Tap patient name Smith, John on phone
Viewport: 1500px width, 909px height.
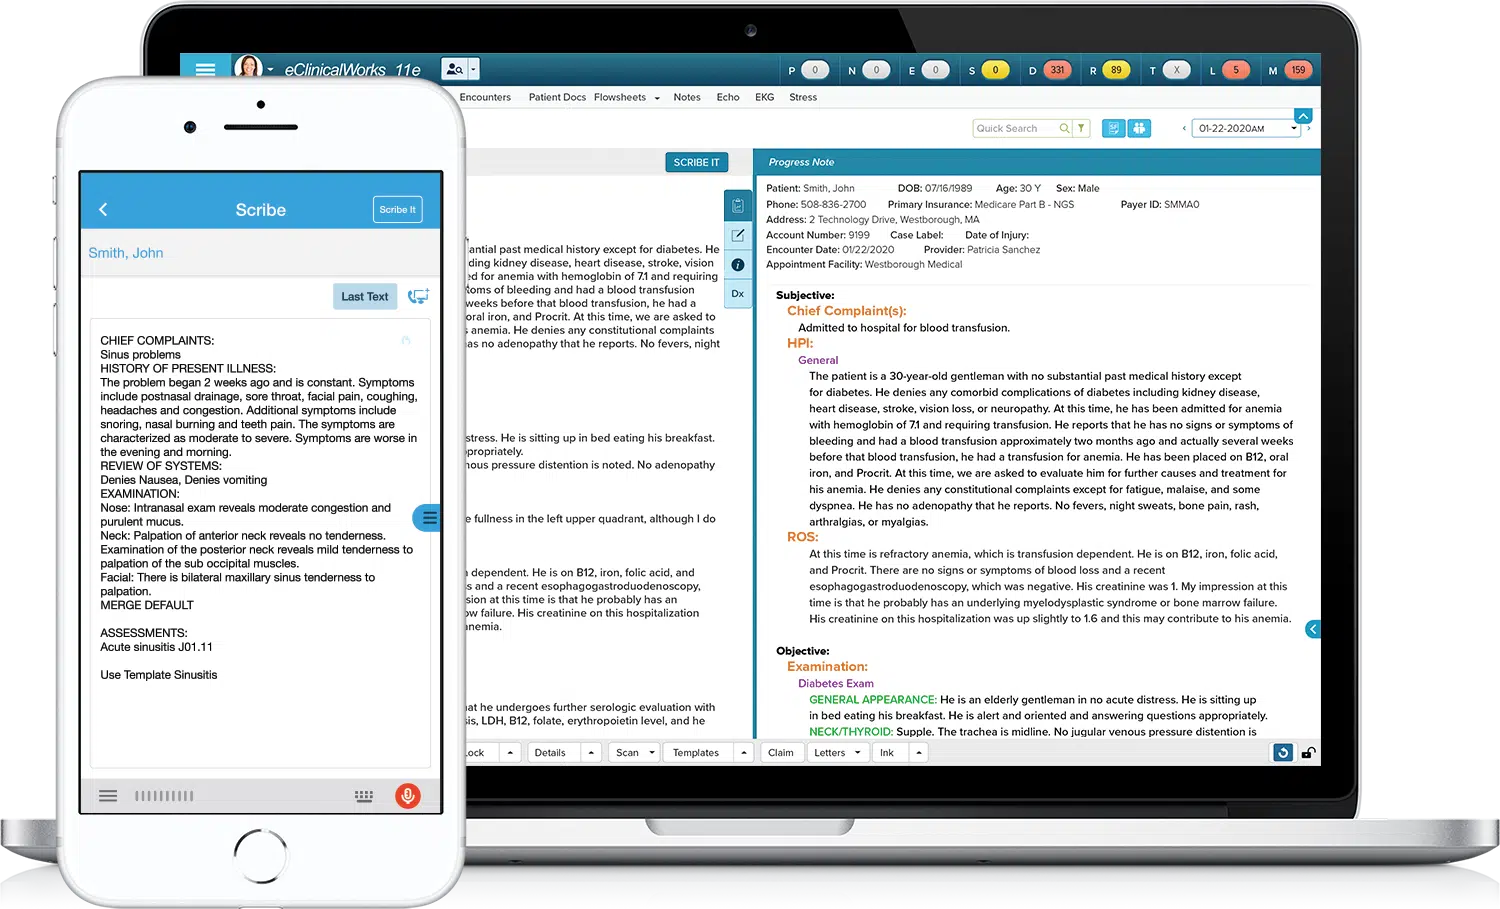pyautogui.click(x=126, y=253)
